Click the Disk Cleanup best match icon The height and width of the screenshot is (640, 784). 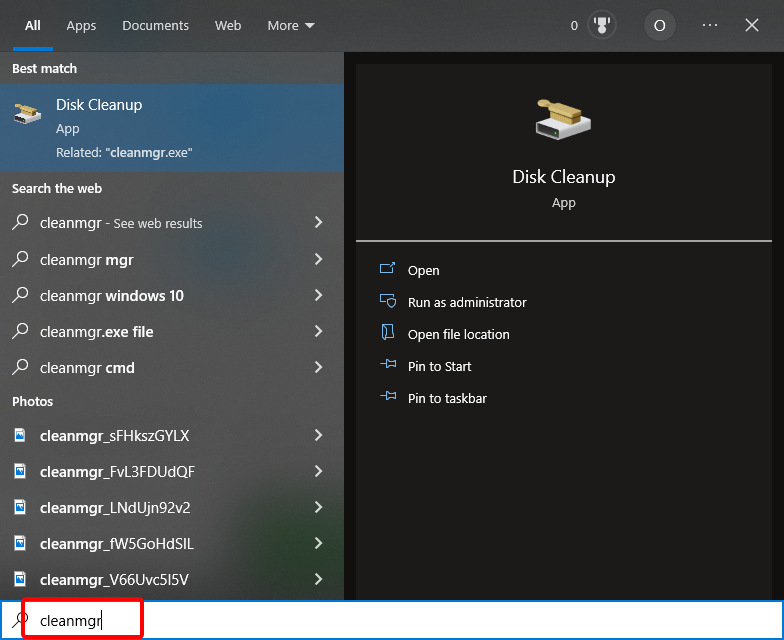pyautogui.click(x=27, y=114)
